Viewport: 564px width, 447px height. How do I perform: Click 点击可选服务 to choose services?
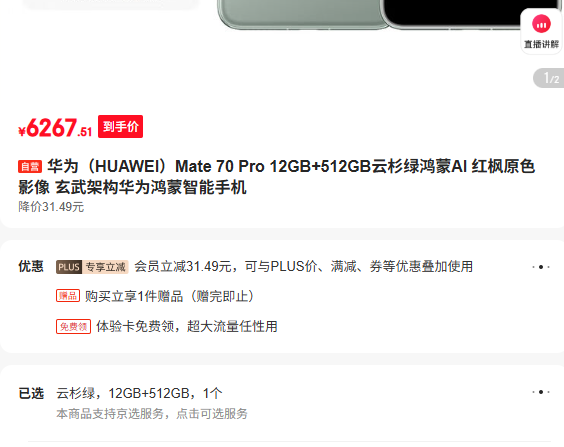click(212, 414)
